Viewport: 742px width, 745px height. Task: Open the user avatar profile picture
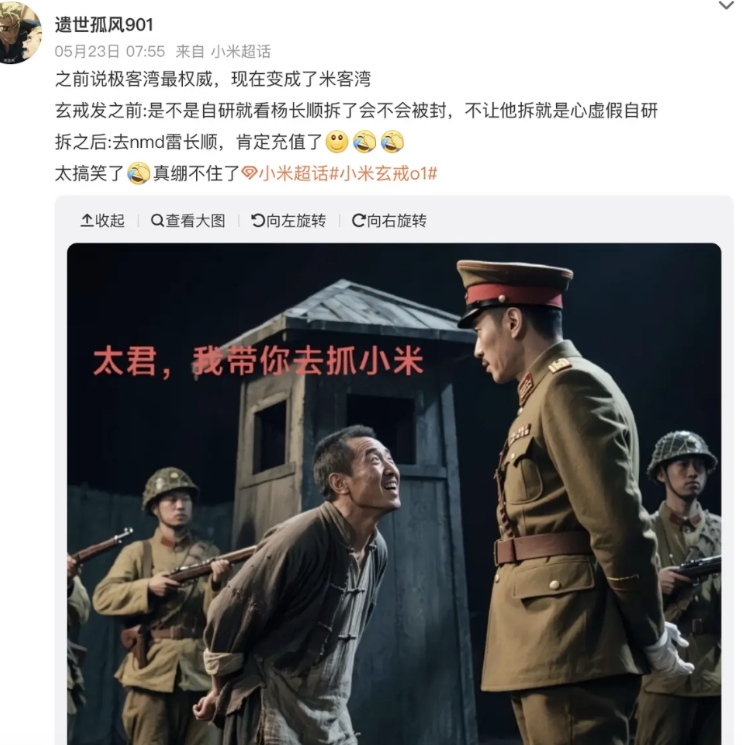pyautogui.click(x=19, y=32)
